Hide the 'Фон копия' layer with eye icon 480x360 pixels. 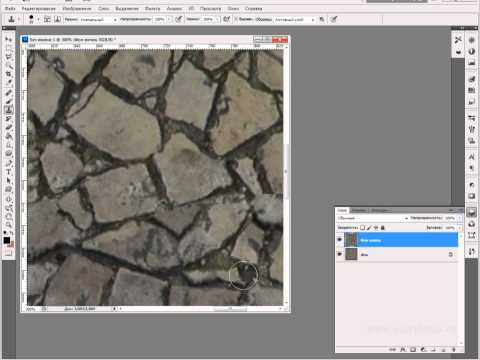point(340,240)
